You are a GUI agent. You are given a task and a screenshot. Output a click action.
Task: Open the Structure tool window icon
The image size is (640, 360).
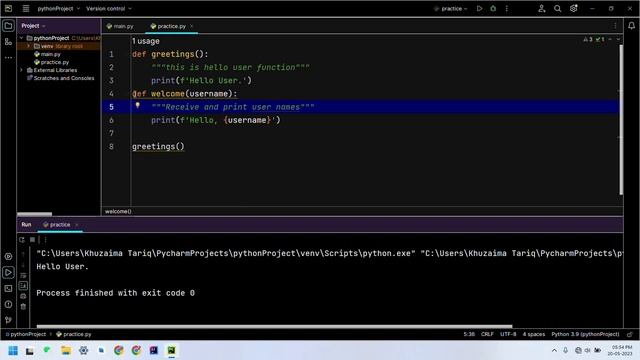[x=8, y=42]
